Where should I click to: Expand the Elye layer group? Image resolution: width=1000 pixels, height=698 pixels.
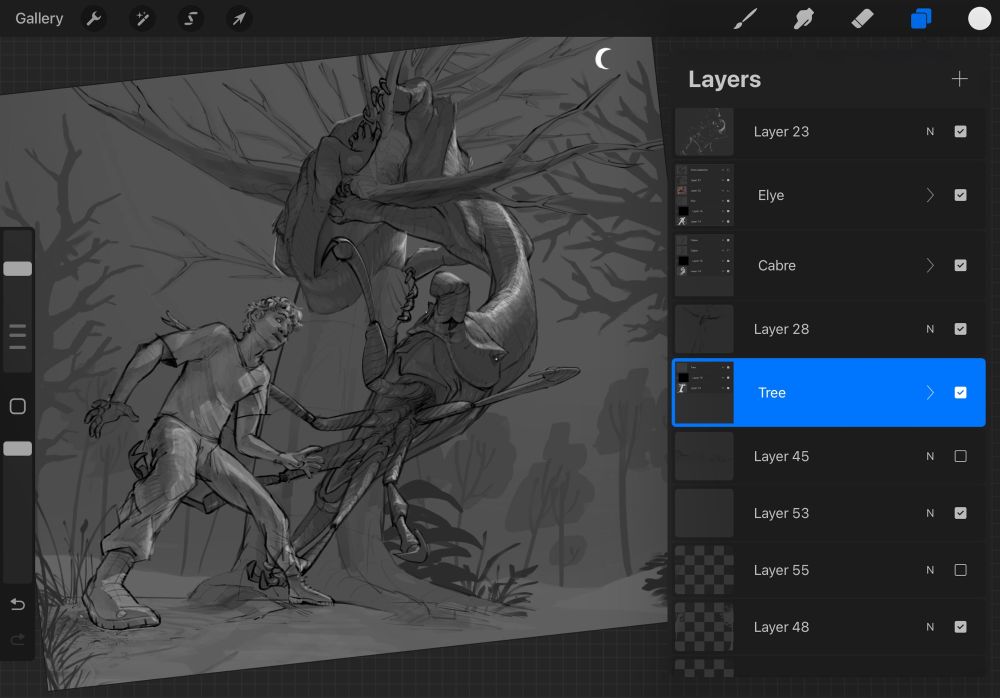click(930, 196)
